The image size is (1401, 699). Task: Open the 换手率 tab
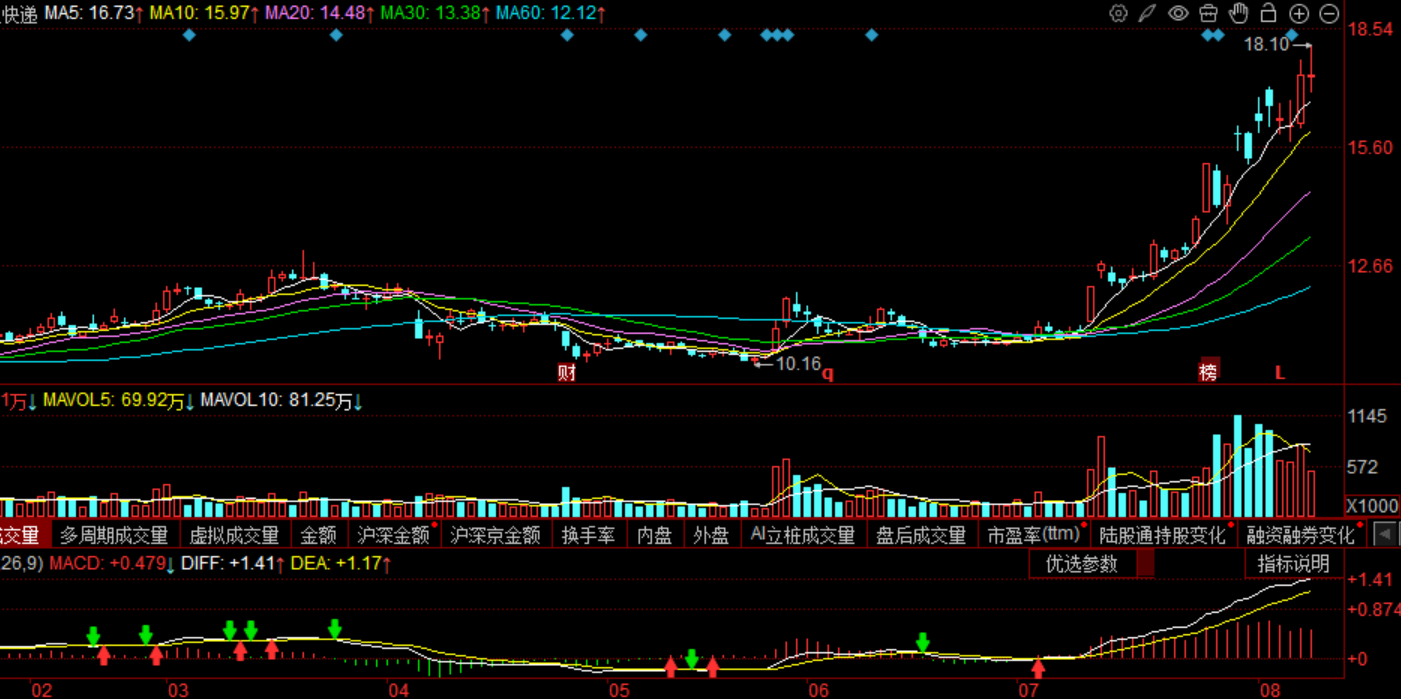[588, 535]
